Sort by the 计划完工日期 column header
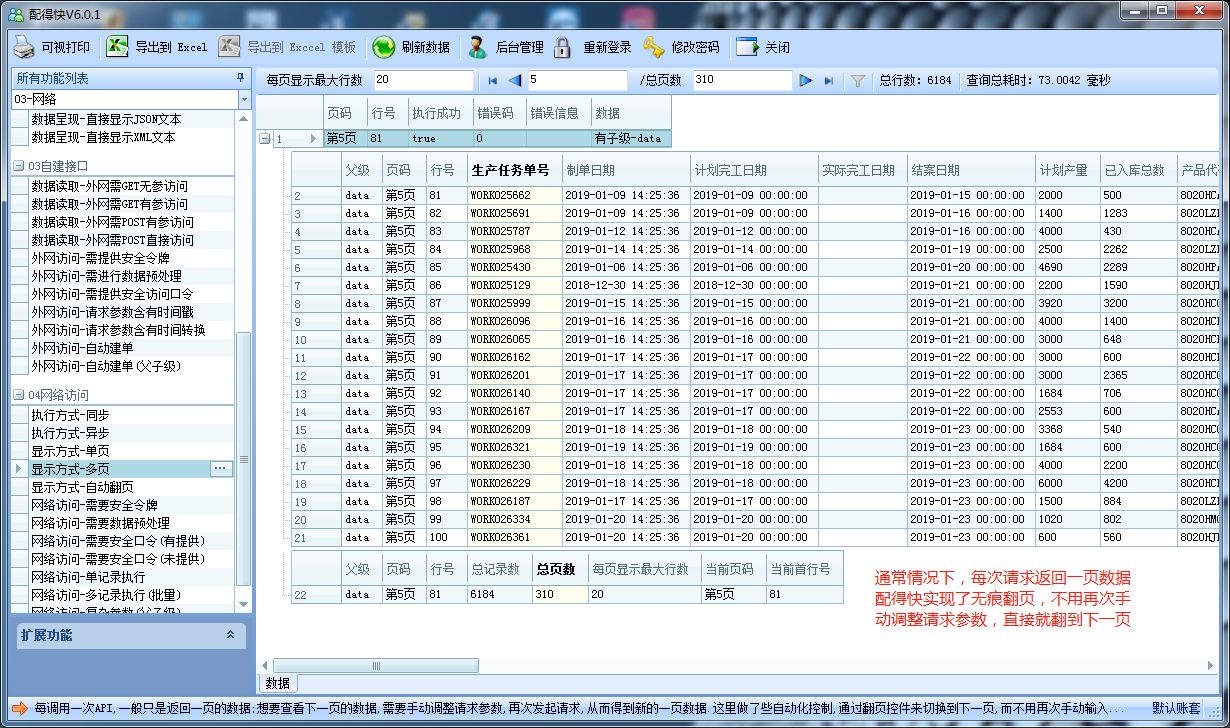 click(x=754, y=170)
